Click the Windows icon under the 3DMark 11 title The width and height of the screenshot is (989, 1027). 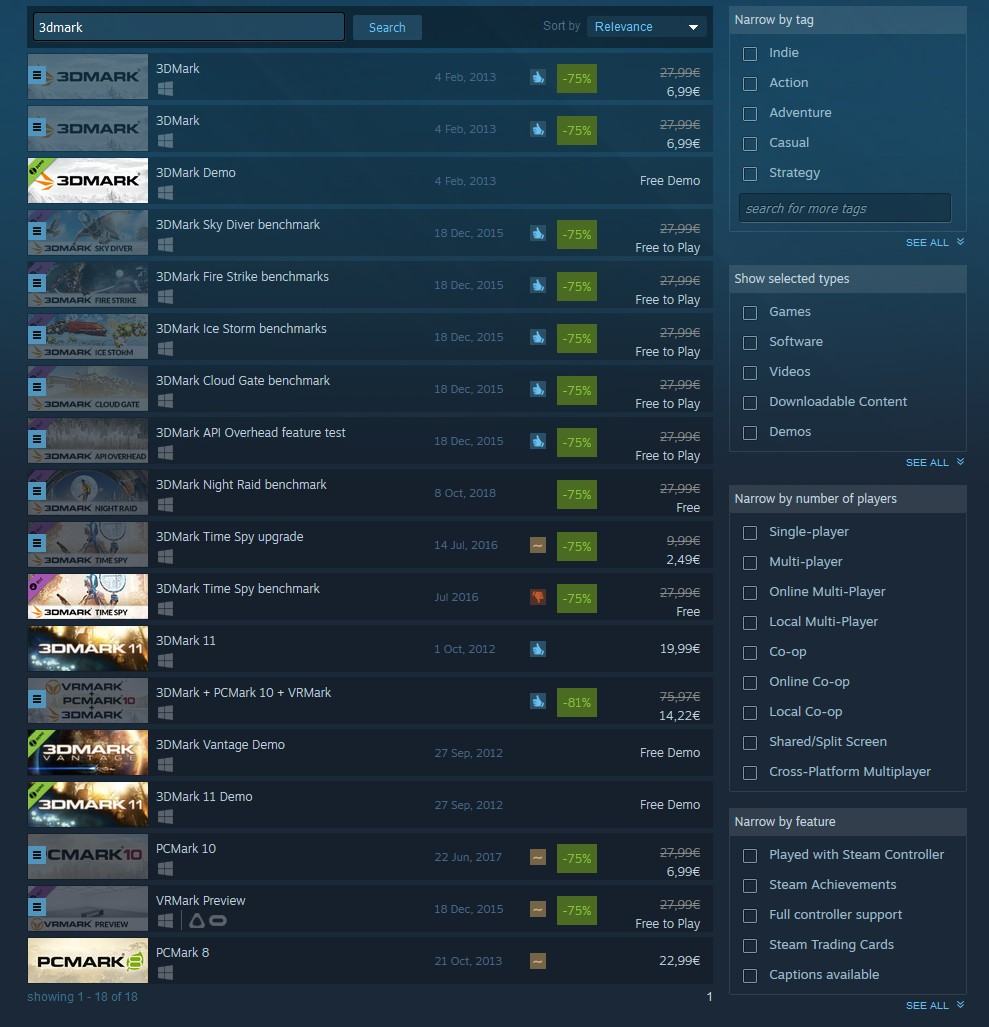coord(166,660)
